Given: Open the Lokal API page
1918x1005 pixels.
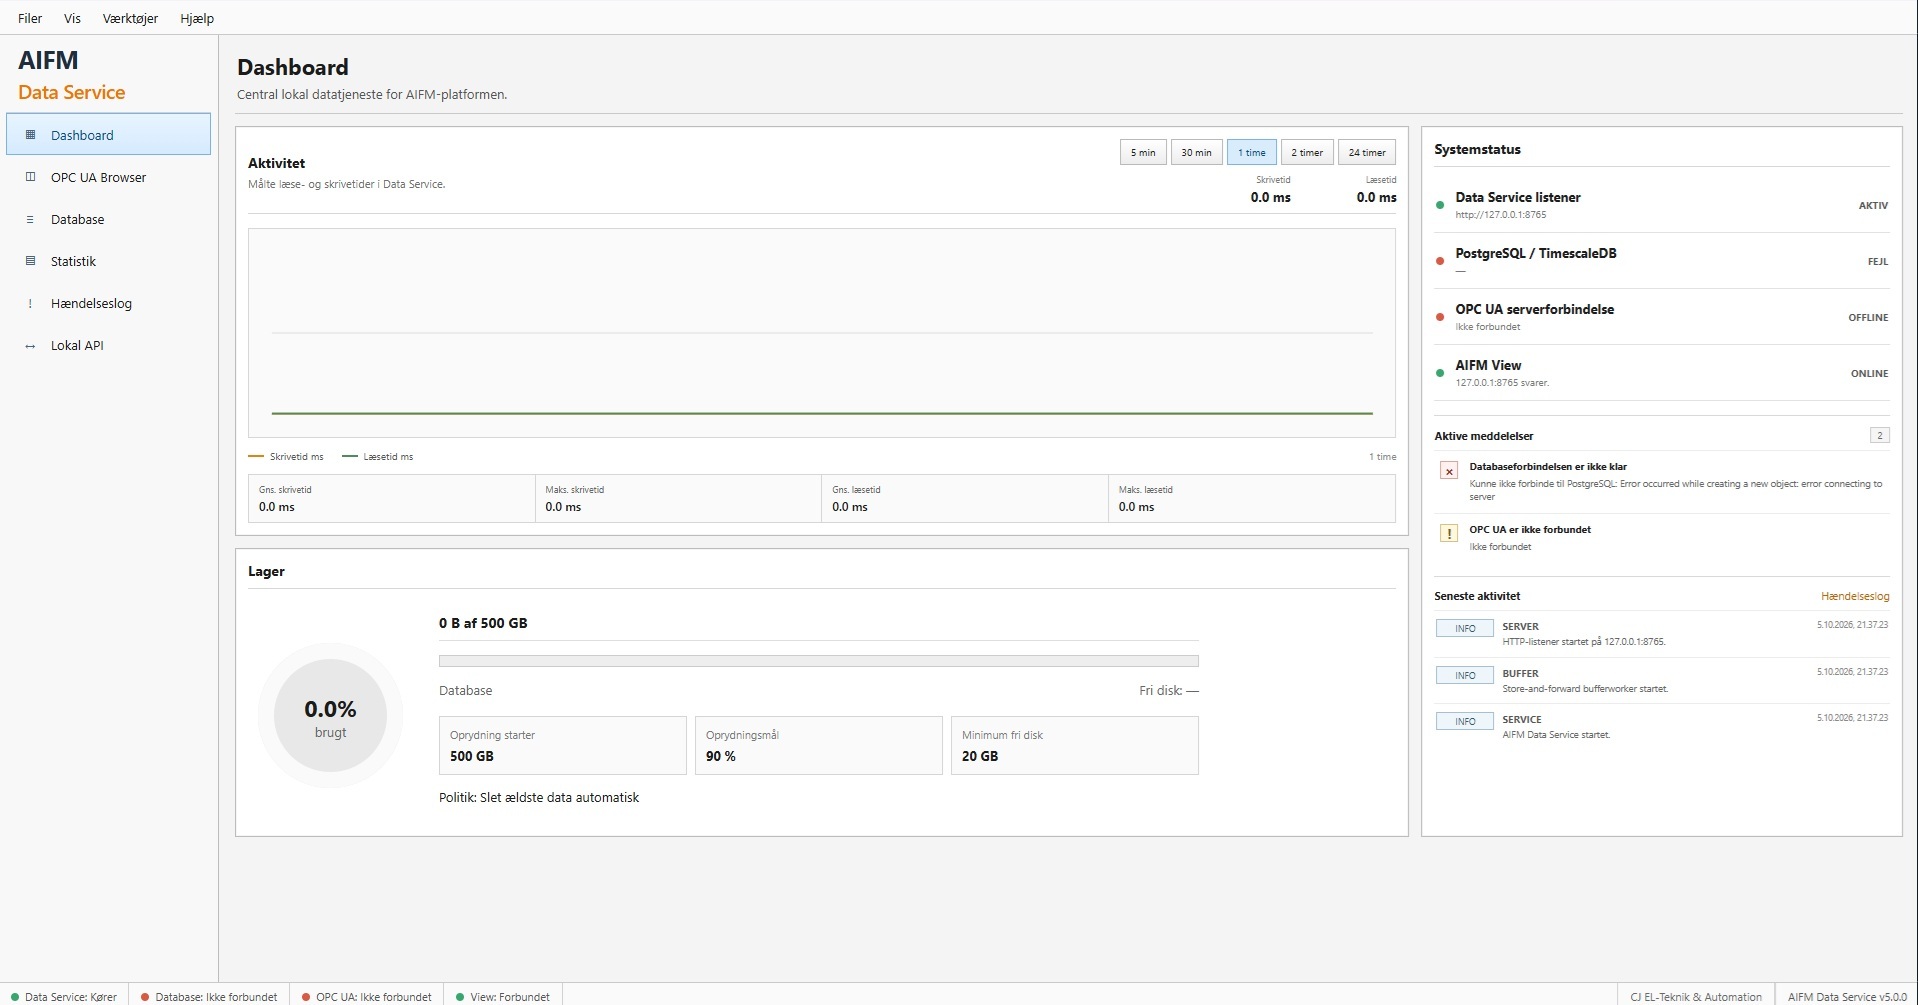Looking at the screenshot, I should click(x=108, y=345).
